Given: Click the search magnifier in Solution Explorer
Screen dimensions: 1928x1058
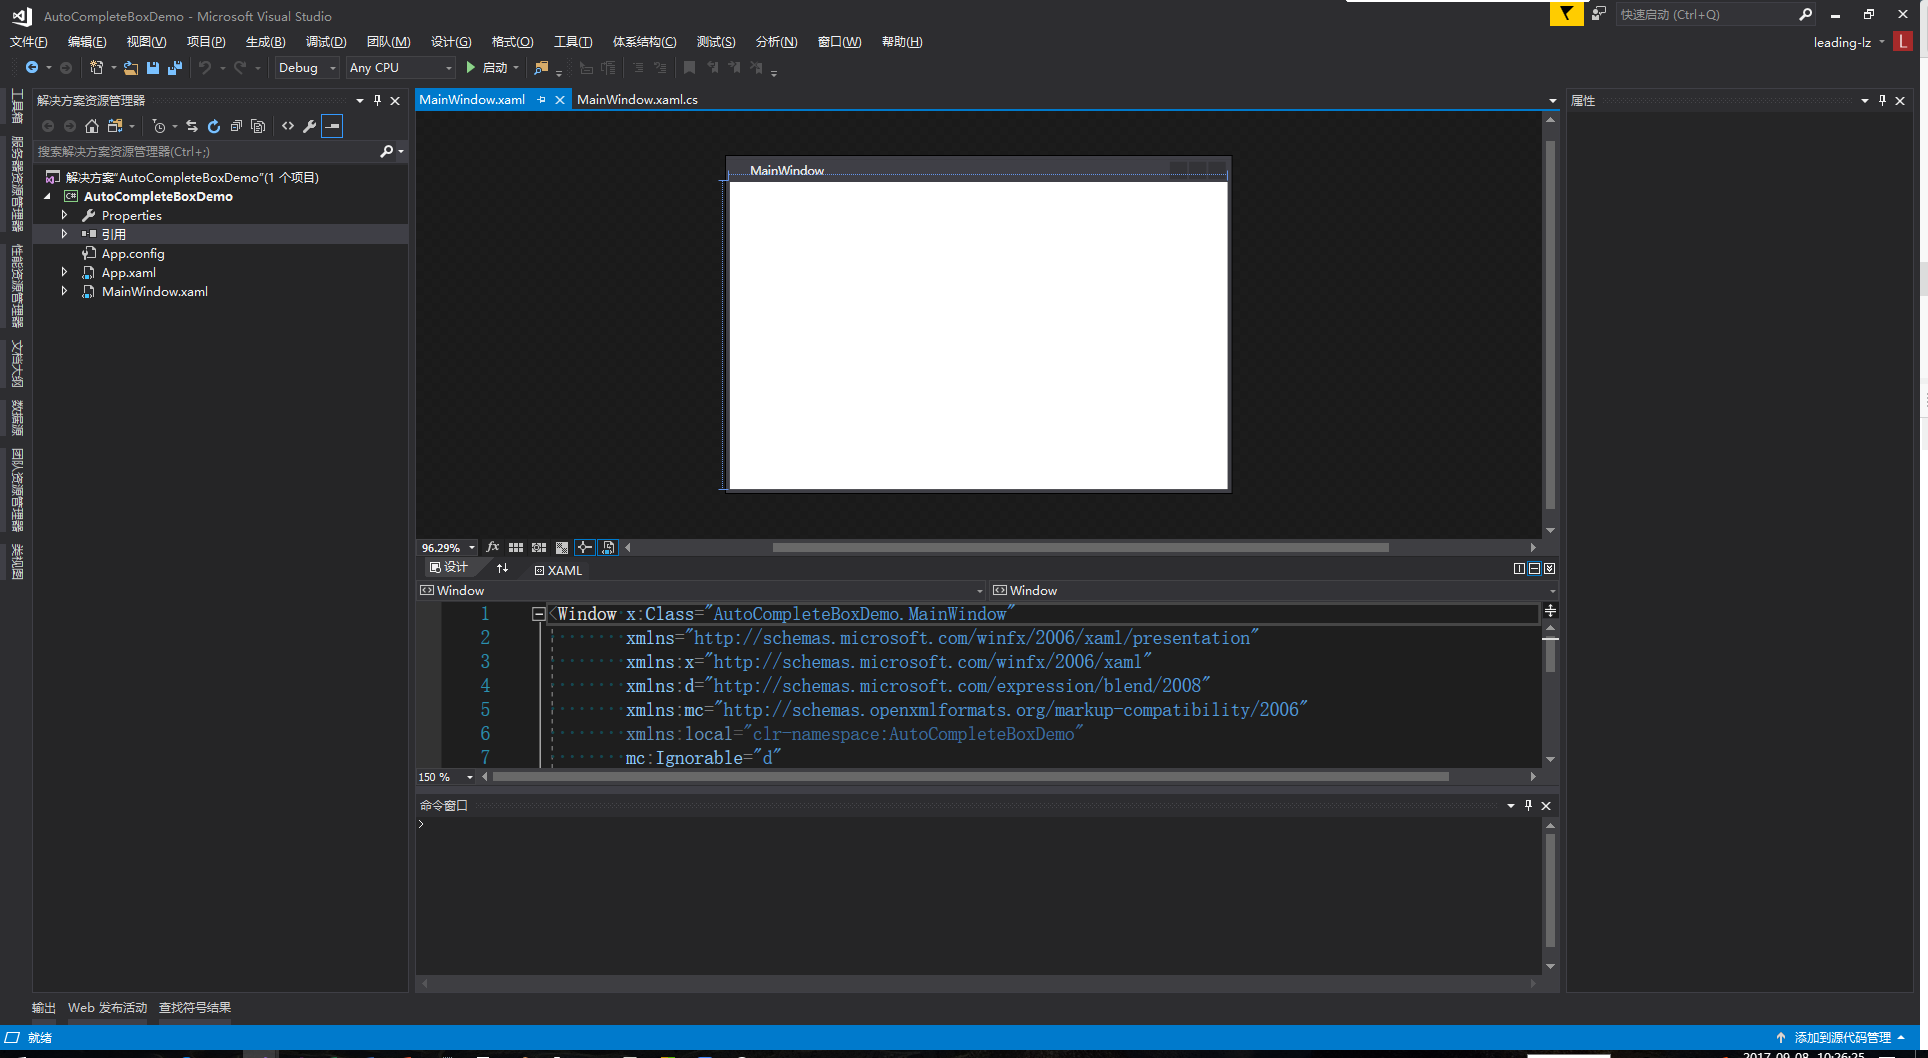Looking at the screenshot, I should pos(387,152).
